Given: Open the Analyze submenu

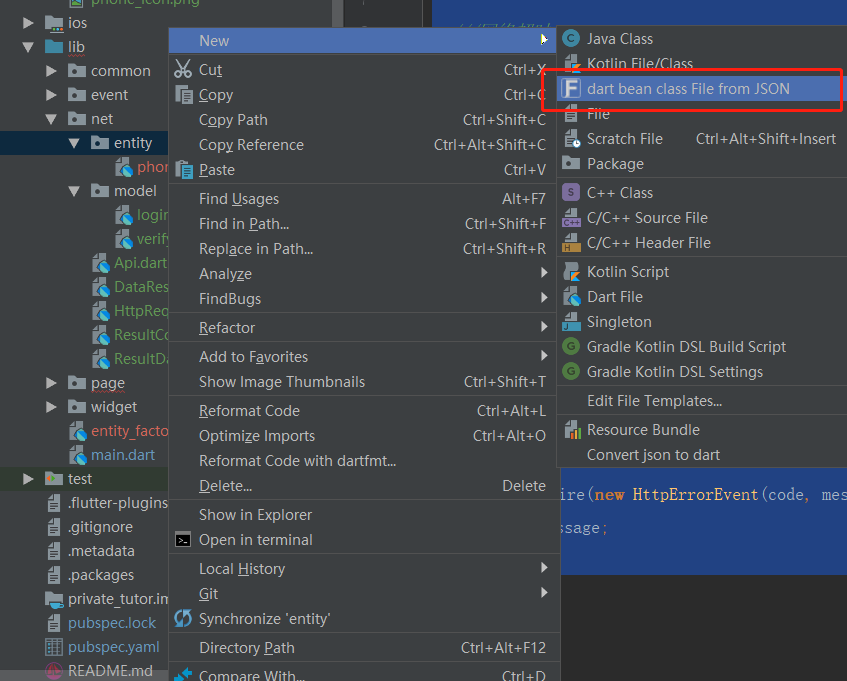Looking at the screenshot, I should [362, 274].
